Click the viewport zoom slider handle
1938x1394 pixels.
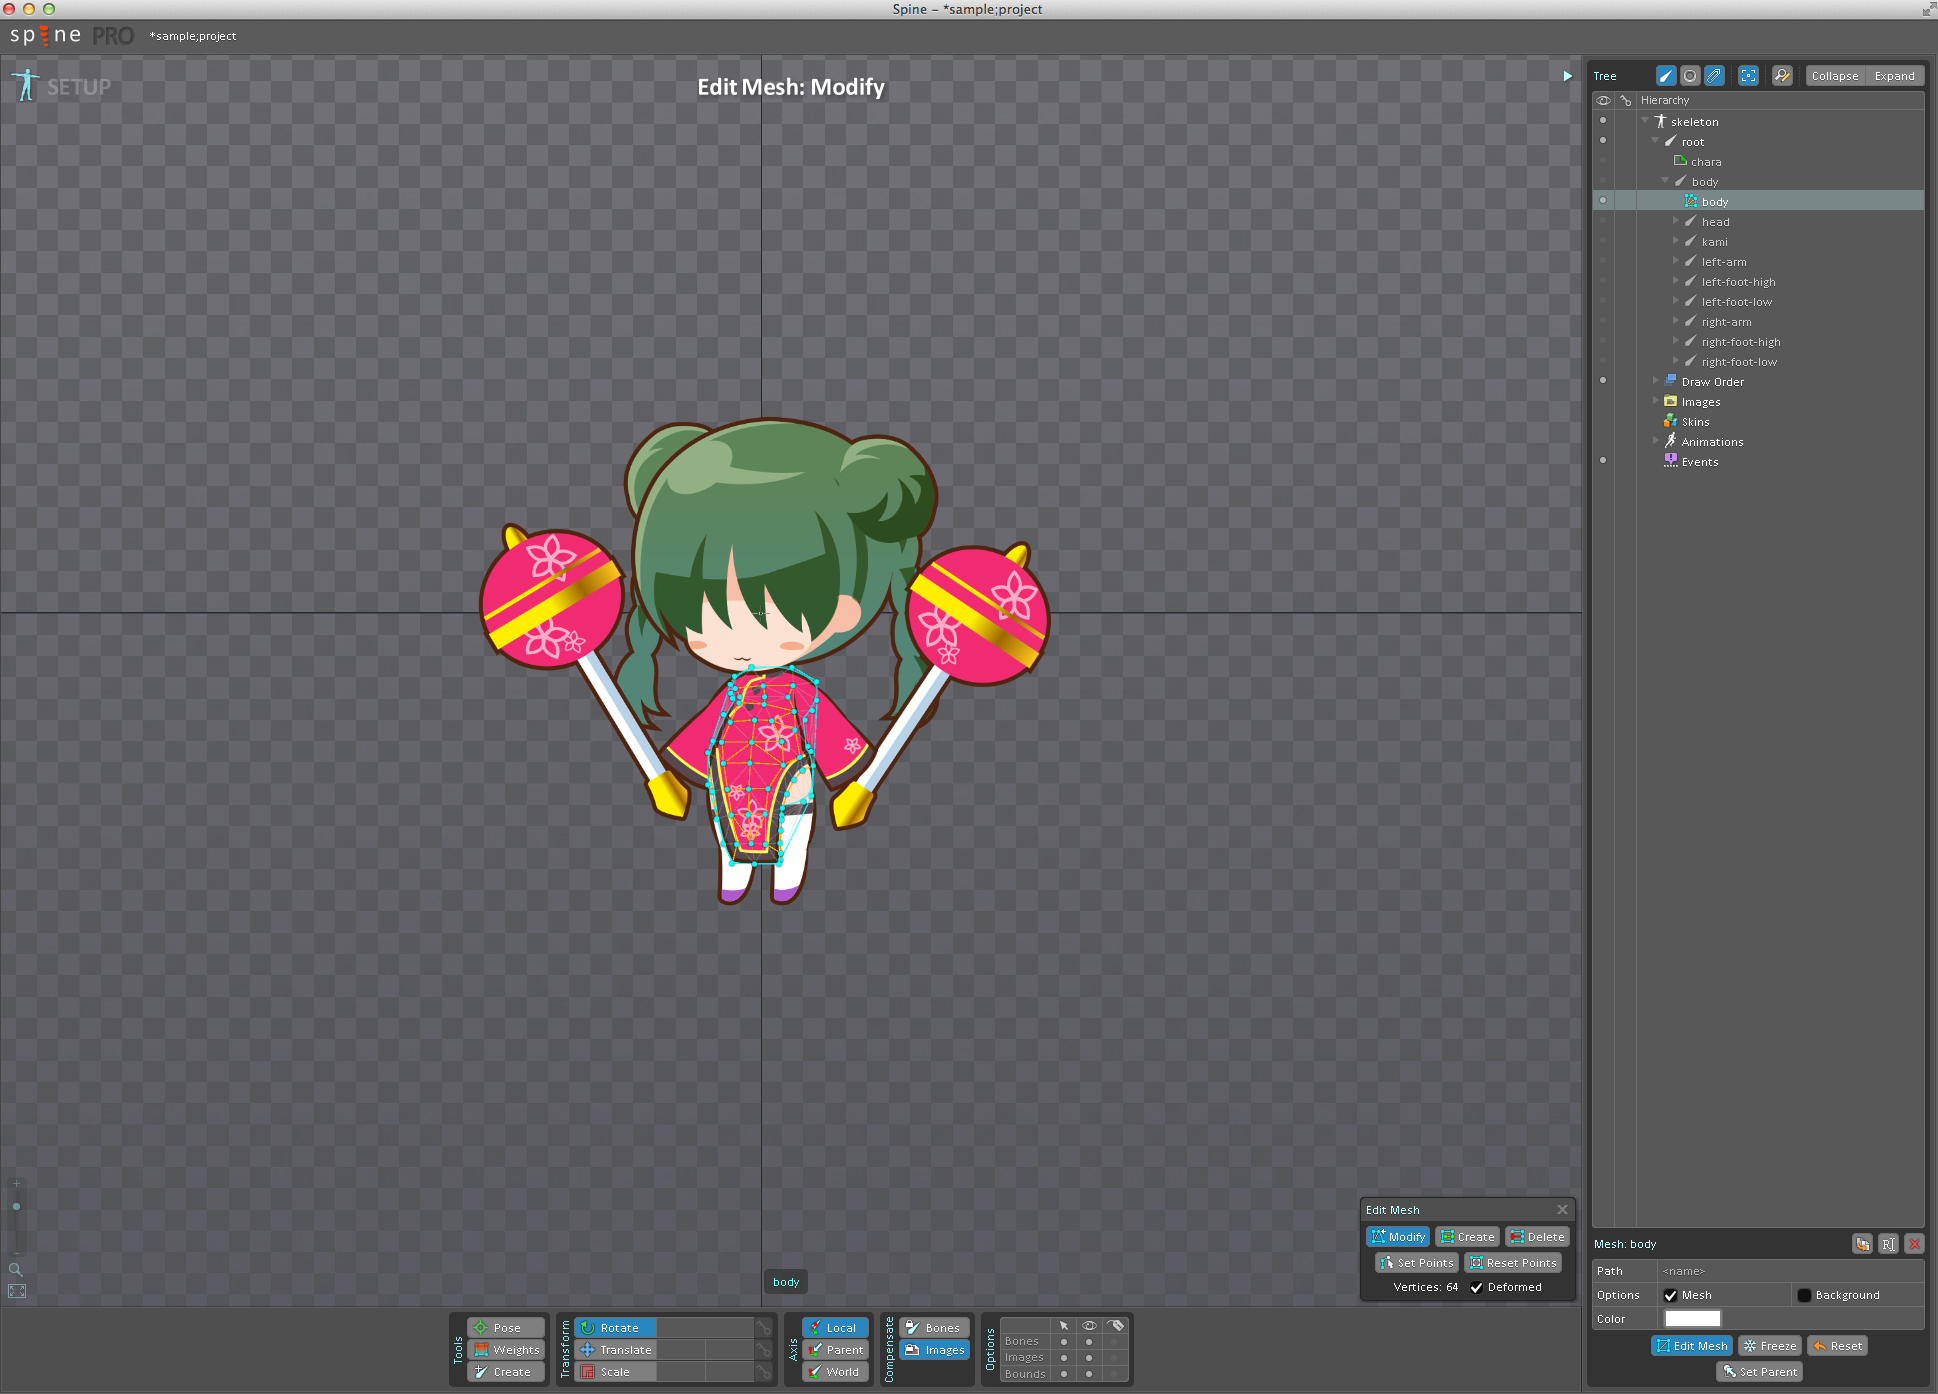[x=16, y=1206]
